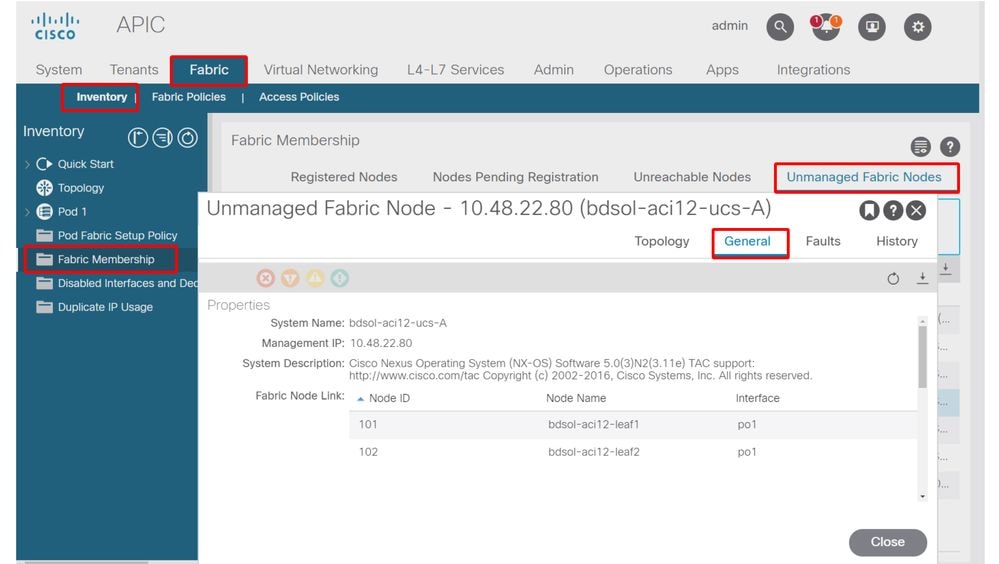Click the first Inventory panel header icon
The image size is (999, 564).
[138, 138]
